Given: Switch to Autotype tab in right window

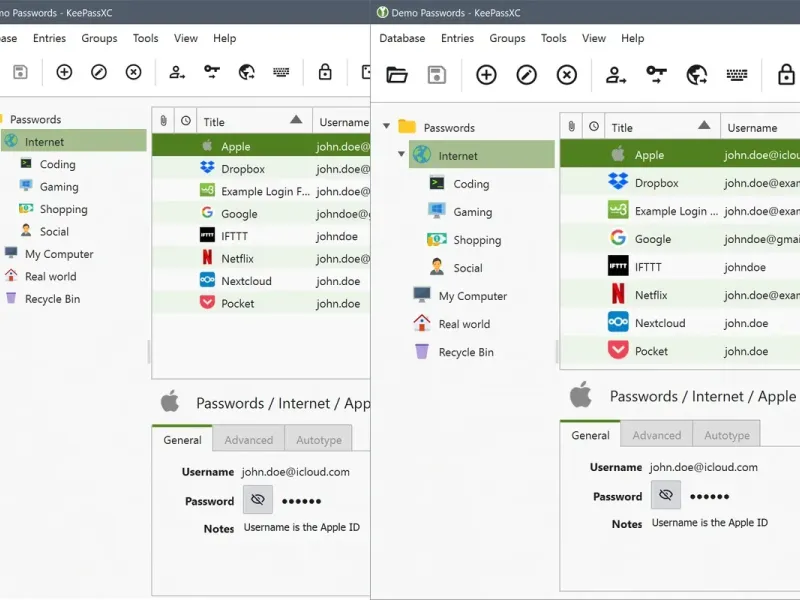Looking at the screenshot, I should 727,435.
